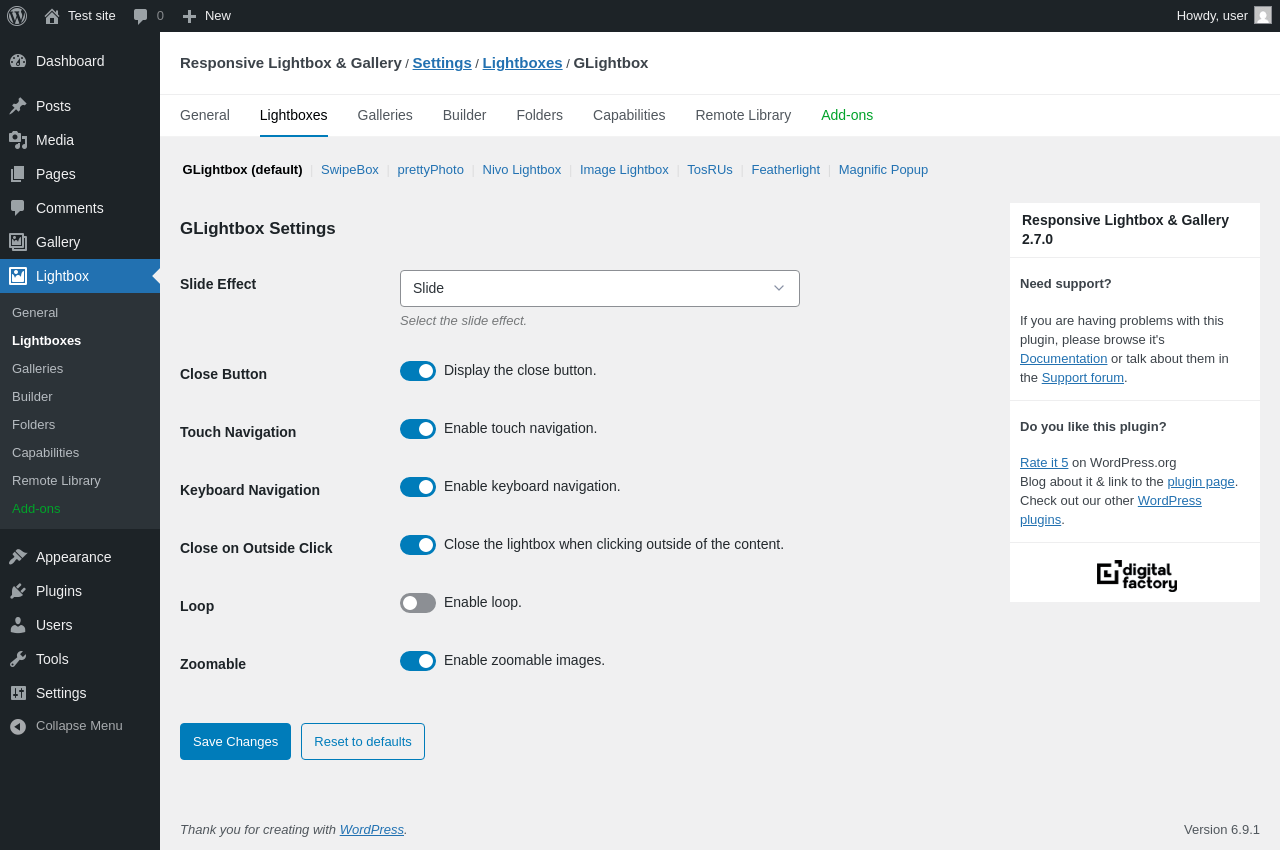The width and height of the screenshot is (1280, 850).
Task: Click the Posts pushpin icon
Action: click(x=18, y=106)
